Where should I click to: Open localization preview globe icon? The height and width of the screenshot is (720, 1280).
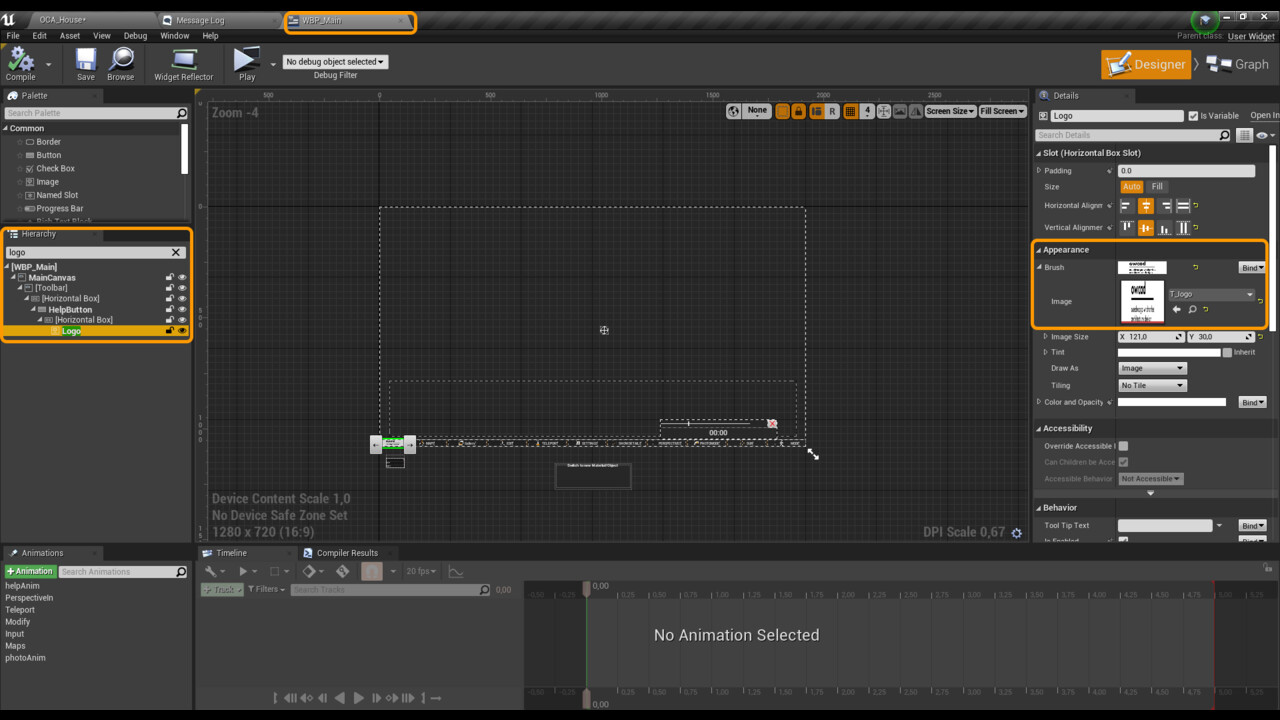pyautogui.click(x=734, y=111)
